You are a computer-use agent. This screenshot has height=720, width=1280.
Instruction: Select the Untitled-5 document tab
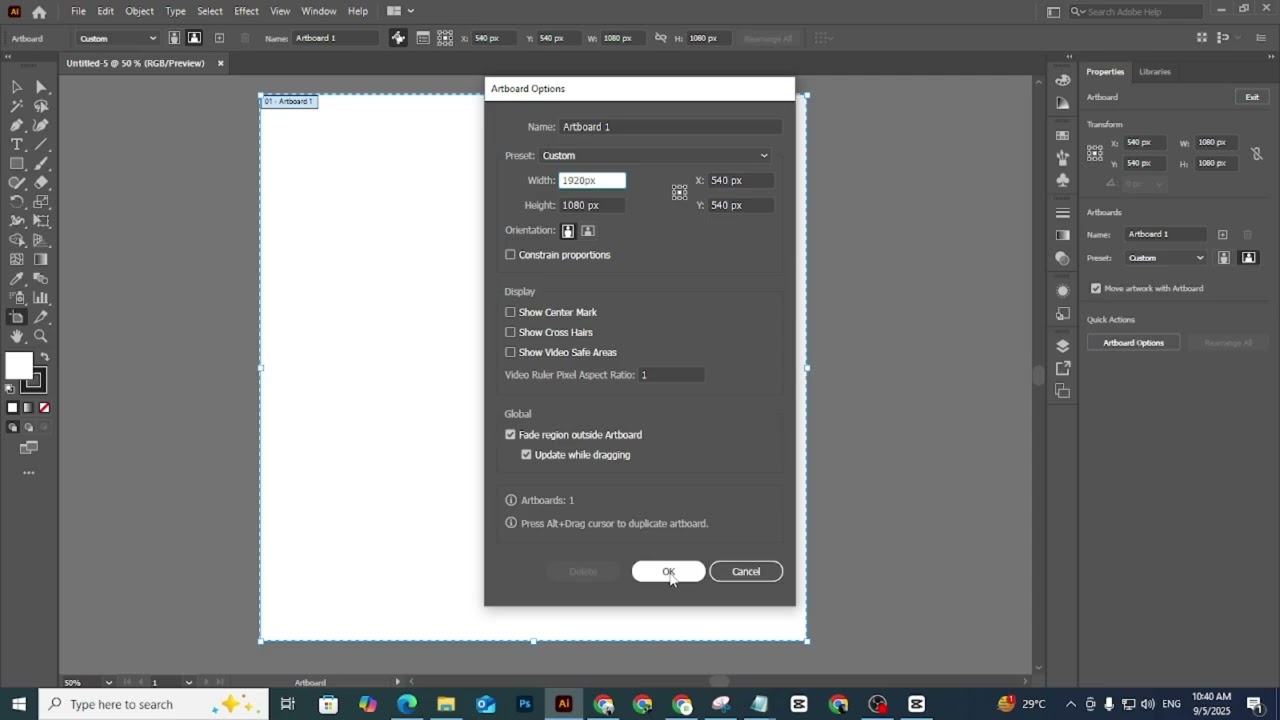pos(135,63)
